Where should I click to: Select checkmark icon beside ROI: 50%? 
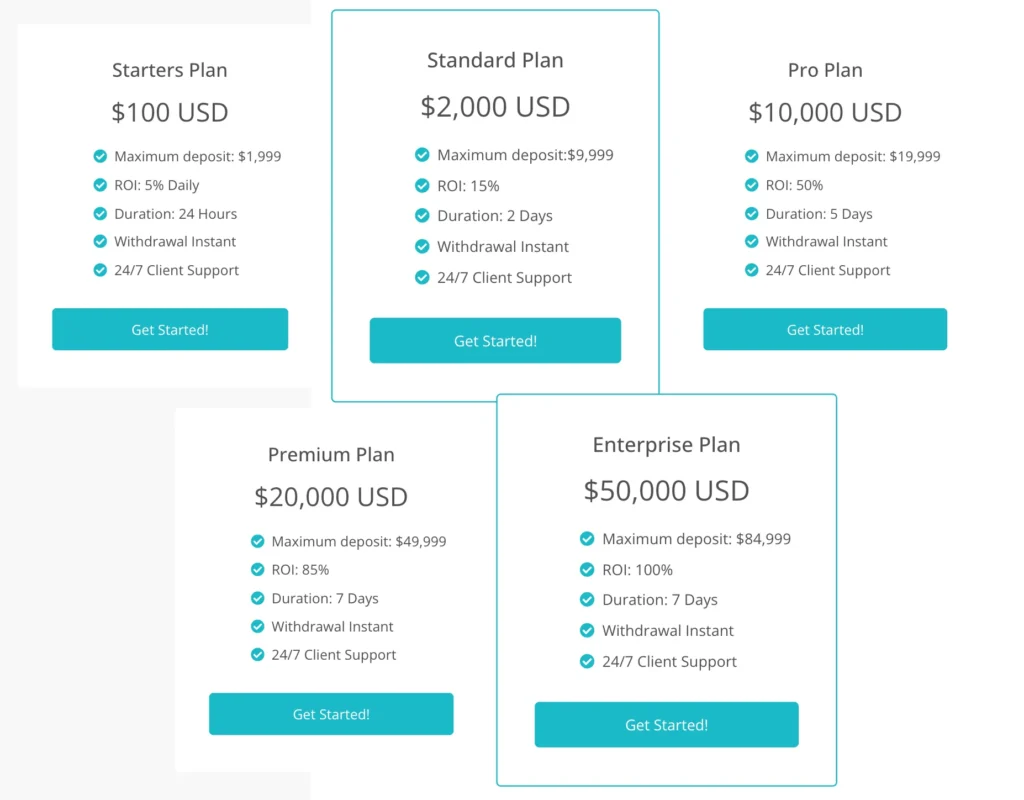751,185
